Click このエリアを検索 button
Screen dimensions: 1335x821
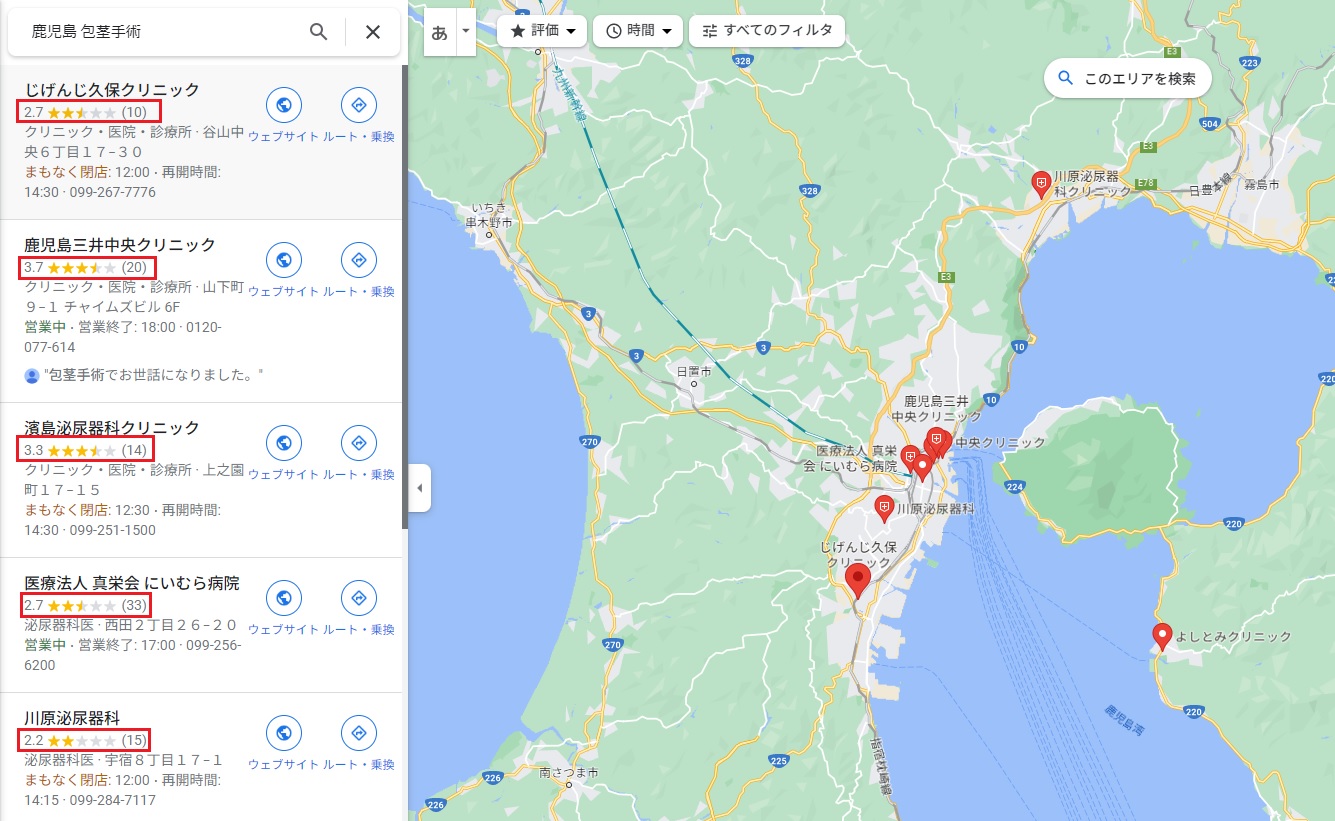(x=1128, y=78)
